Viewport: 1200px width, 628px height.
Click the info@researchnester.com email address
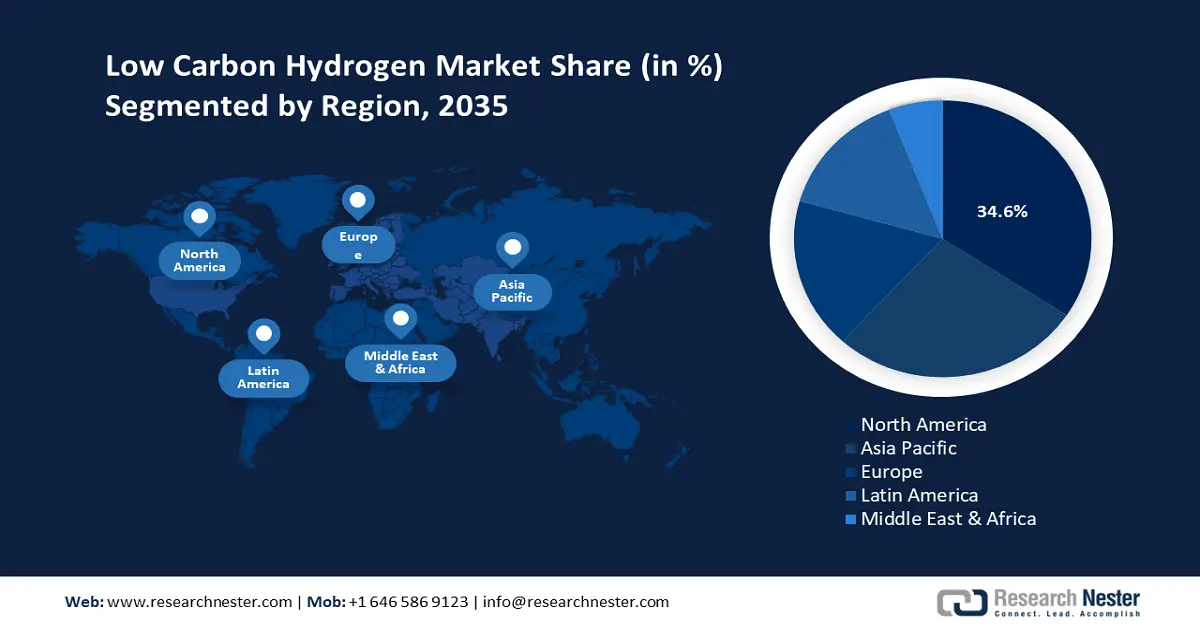(576, 602)
